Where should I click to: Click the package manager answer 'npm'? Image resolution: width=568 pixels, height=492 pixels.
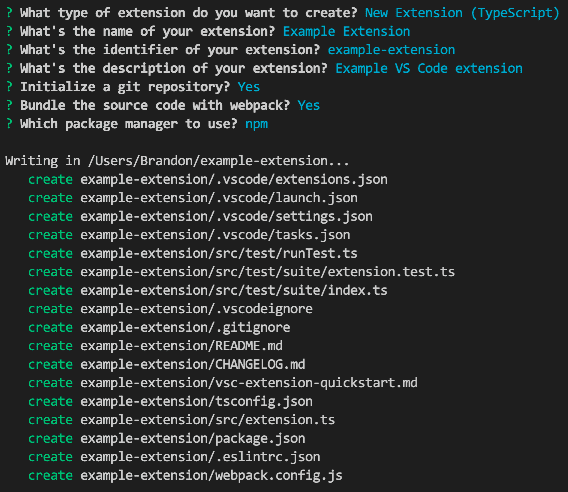(256, 124)
